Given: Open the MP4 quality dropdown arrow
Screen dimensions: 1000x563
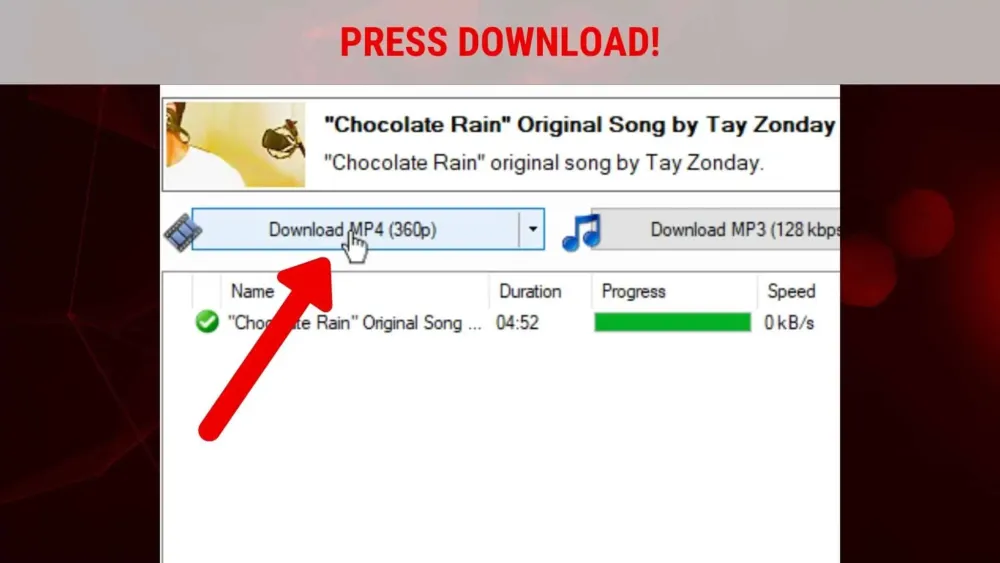Looking at the screenshot, I should (532, 230).
